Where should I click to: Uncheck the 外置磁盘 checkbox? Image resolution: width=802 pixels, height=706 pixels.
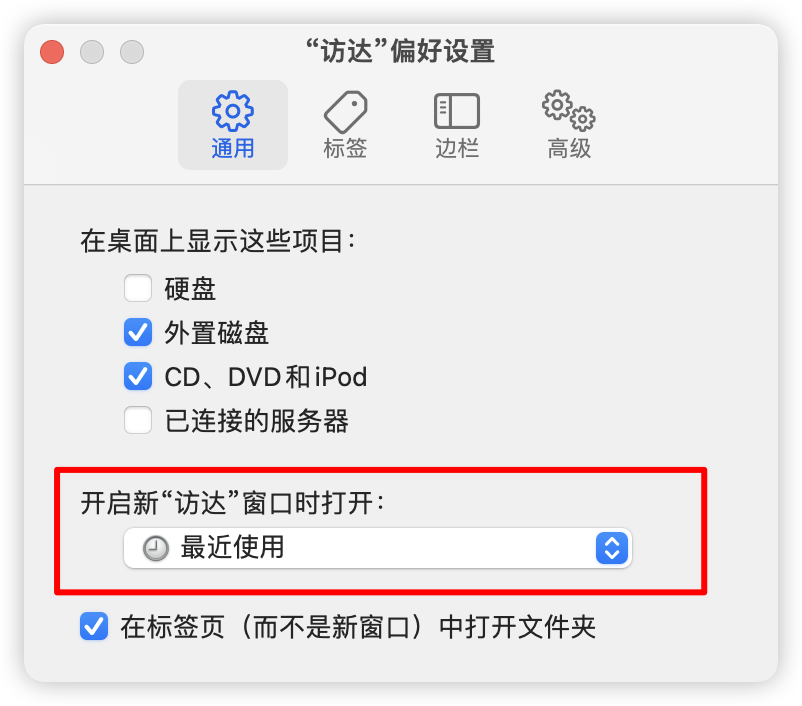pyautogui.click(x=138, y=333)
